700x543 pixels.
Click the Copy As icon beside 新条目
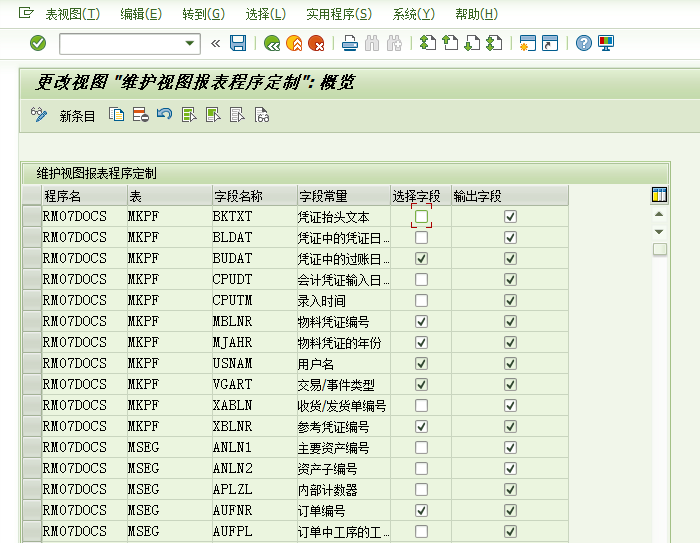coord(117,115)
